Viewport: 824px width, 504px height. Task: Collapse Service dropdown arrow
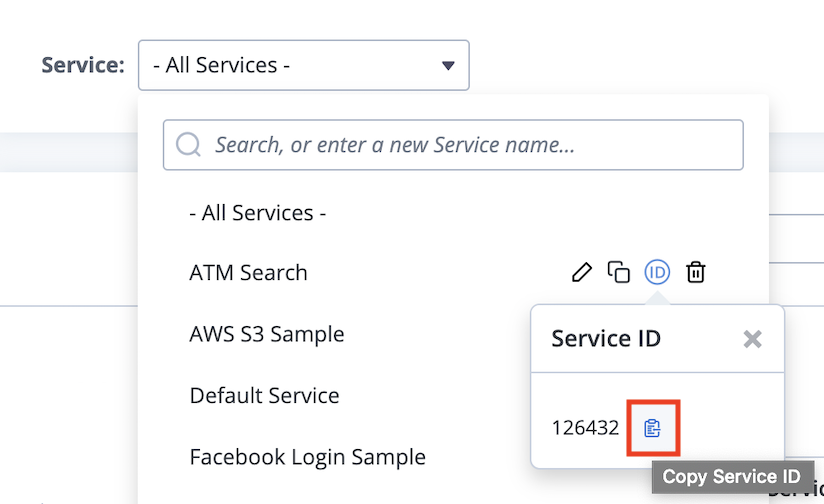point(448,66)
